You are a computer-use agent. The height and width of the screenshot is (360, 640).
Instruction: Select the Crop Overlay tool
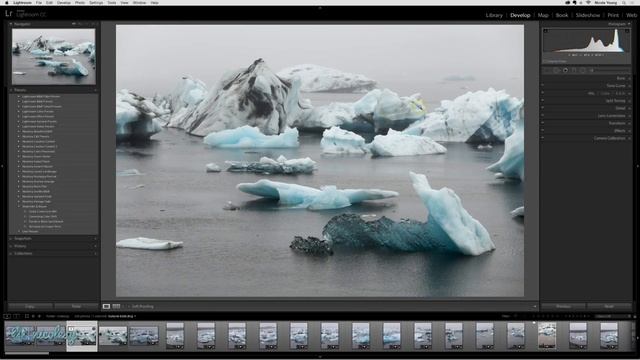pos(548,70)
